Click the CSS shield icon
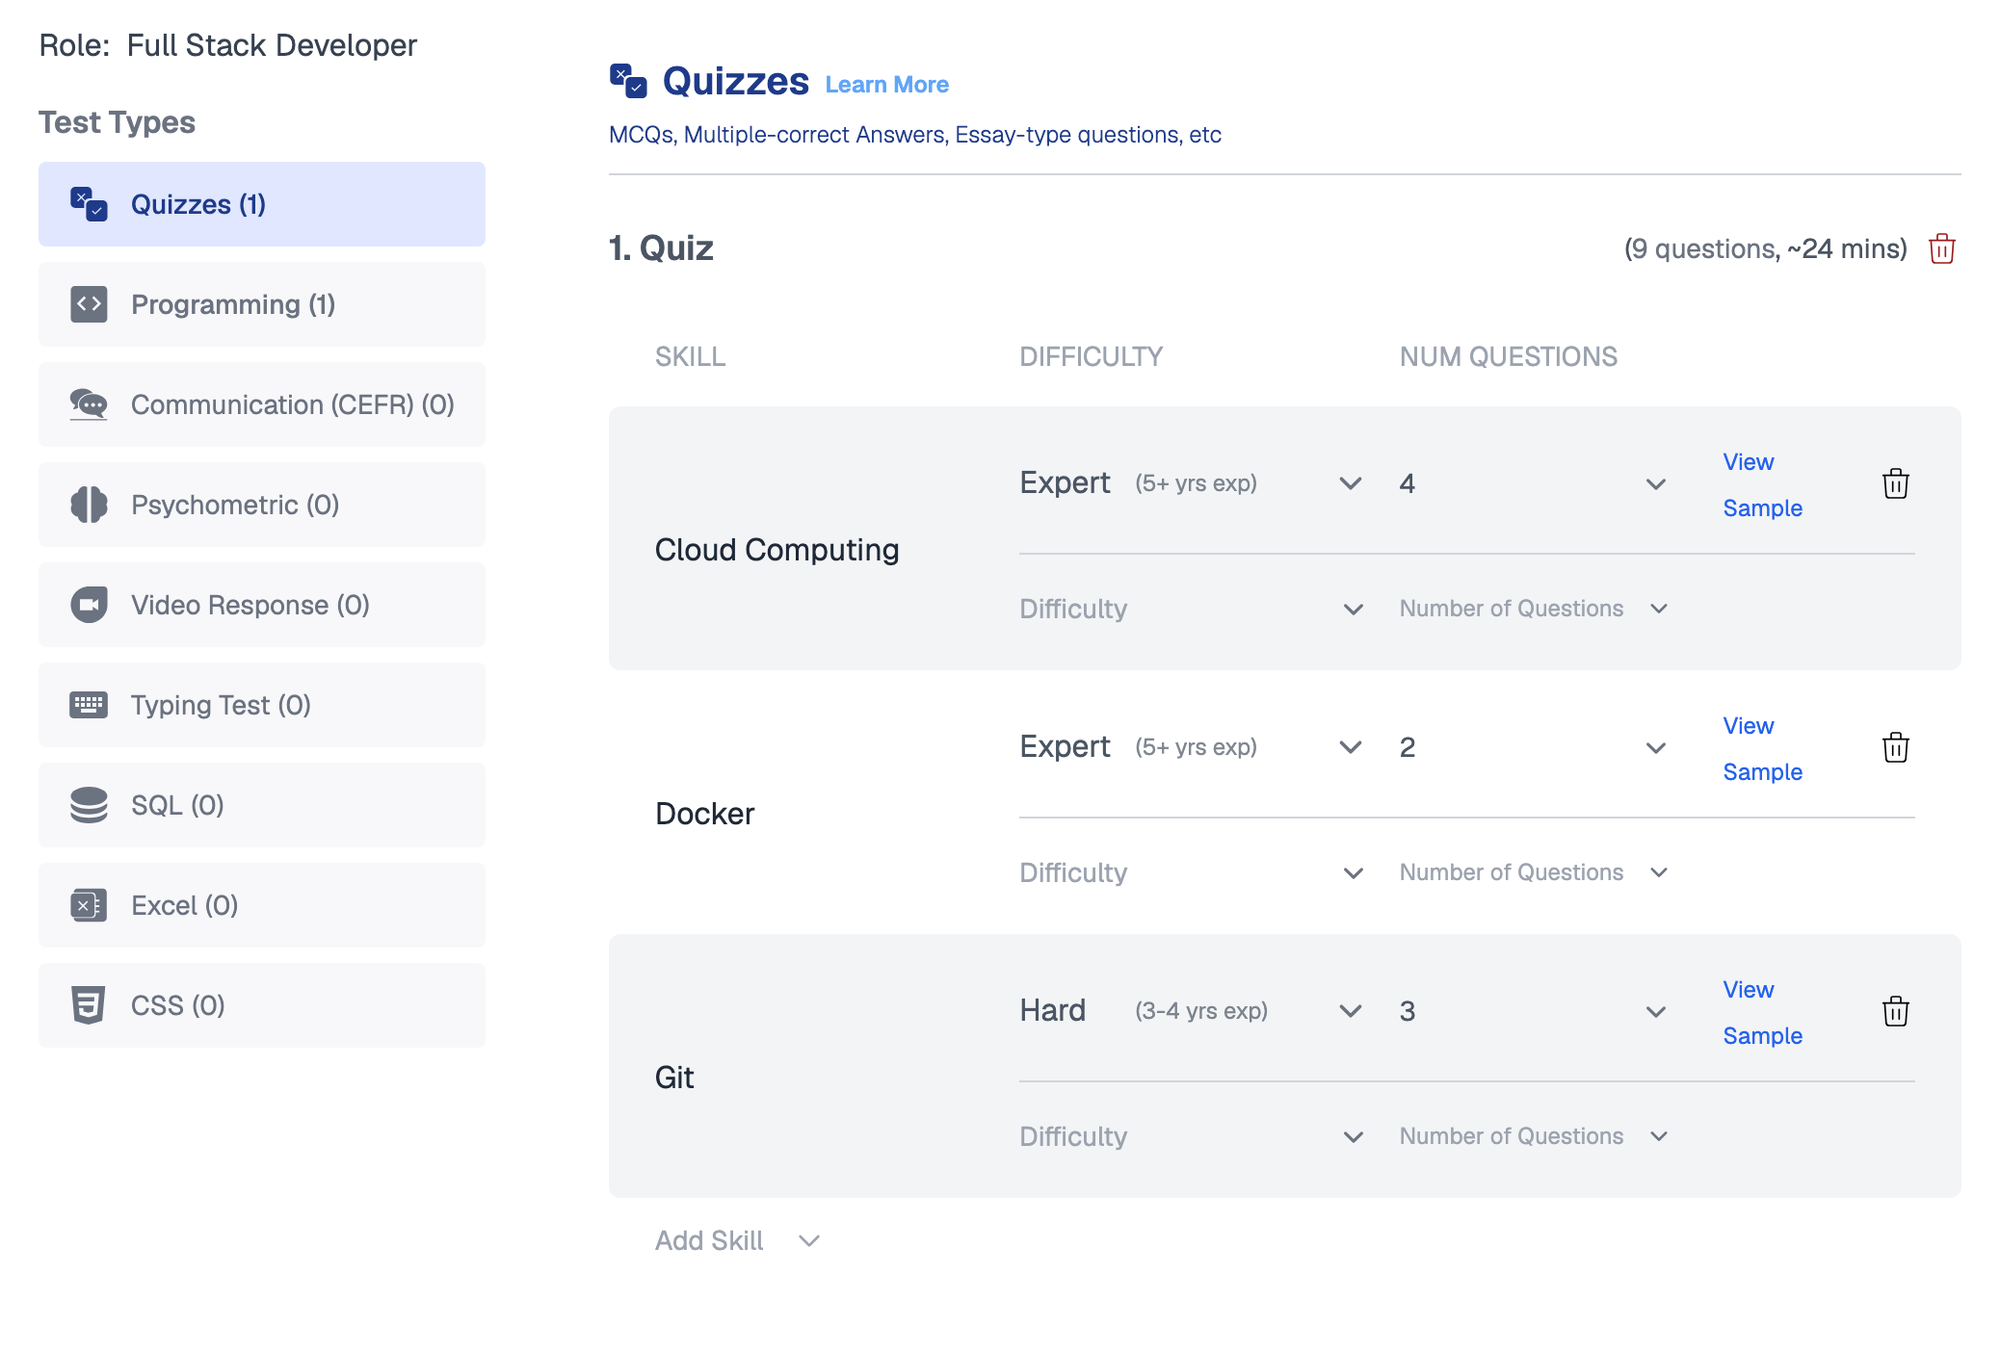The height and width of the screenshot is (1352, 2000). [89, 1005]
